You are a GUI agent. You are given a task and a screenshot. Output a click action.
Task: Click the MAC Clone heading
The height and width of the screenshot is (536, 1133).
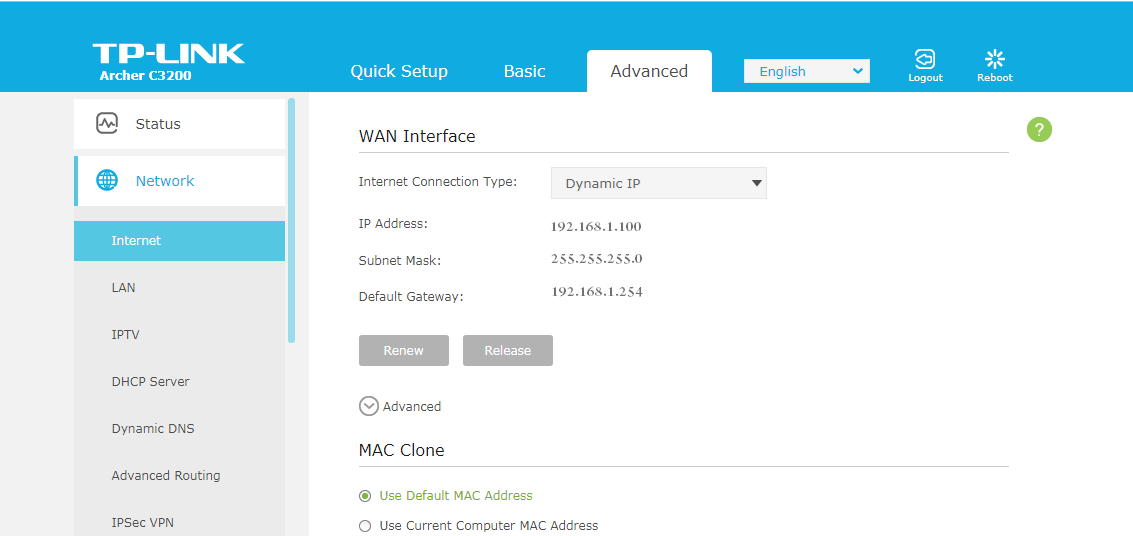pyautogui.click(x=402, y=451)
